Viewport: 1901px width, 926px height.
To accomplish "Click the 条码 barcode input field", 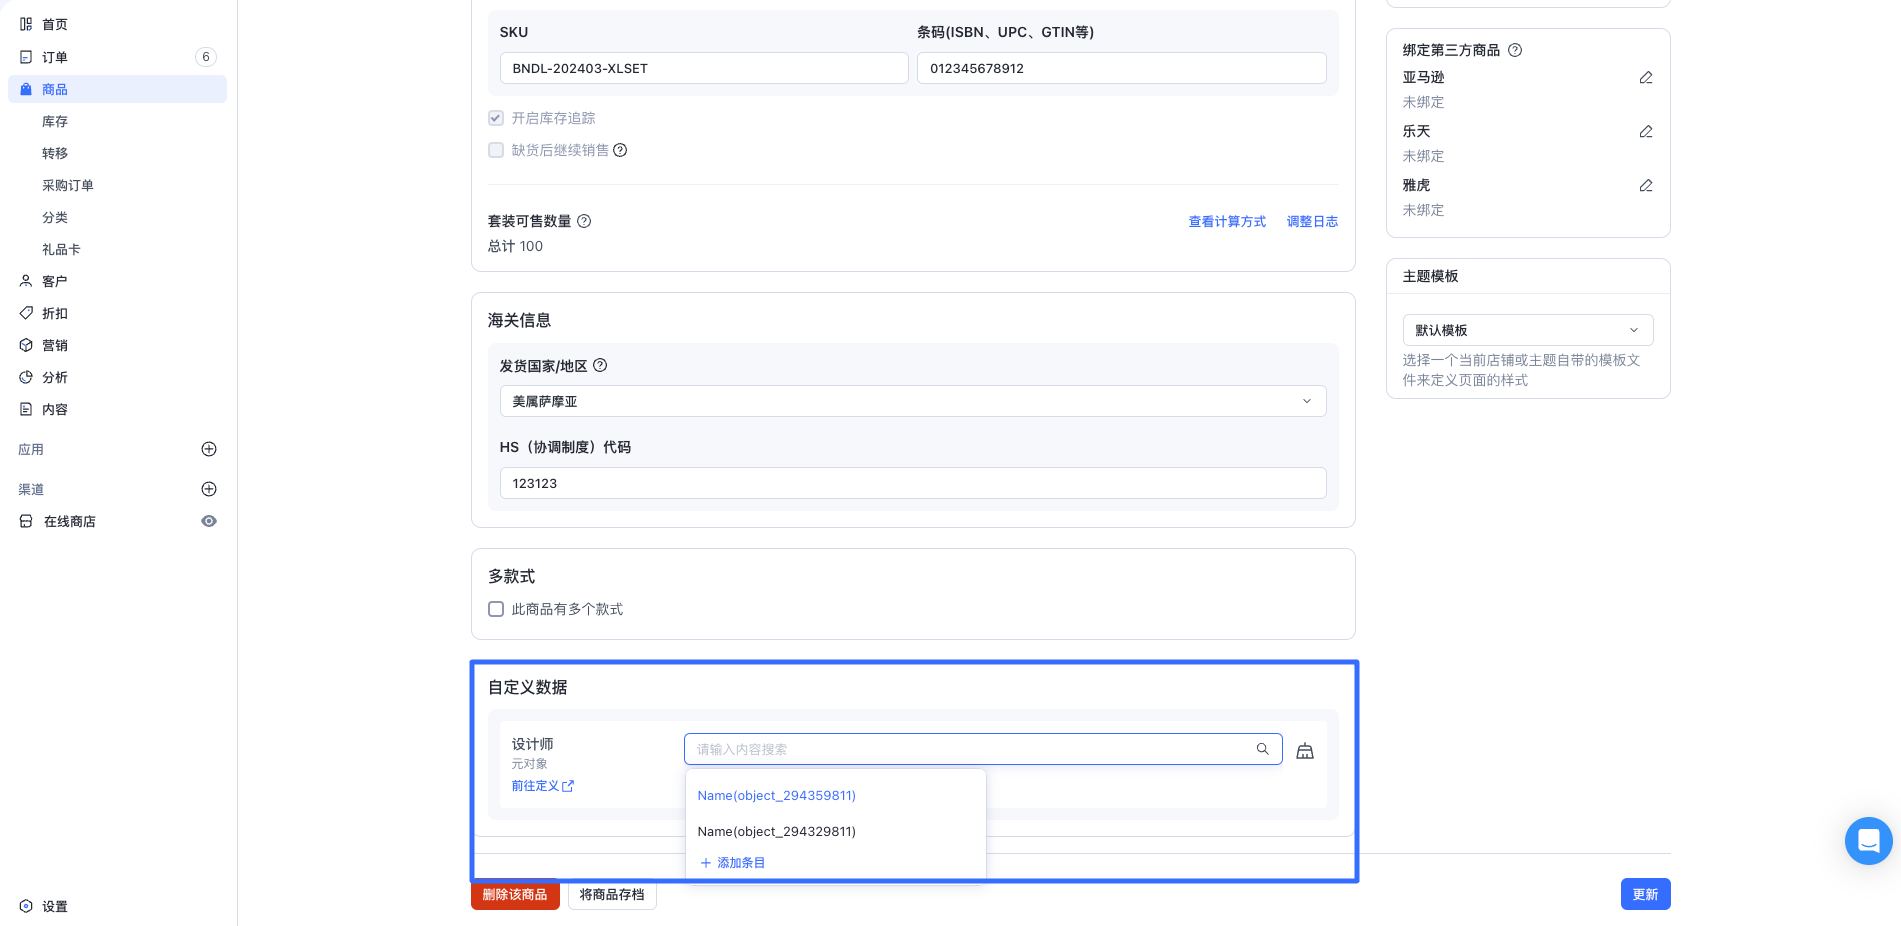I will [1122, 68].
